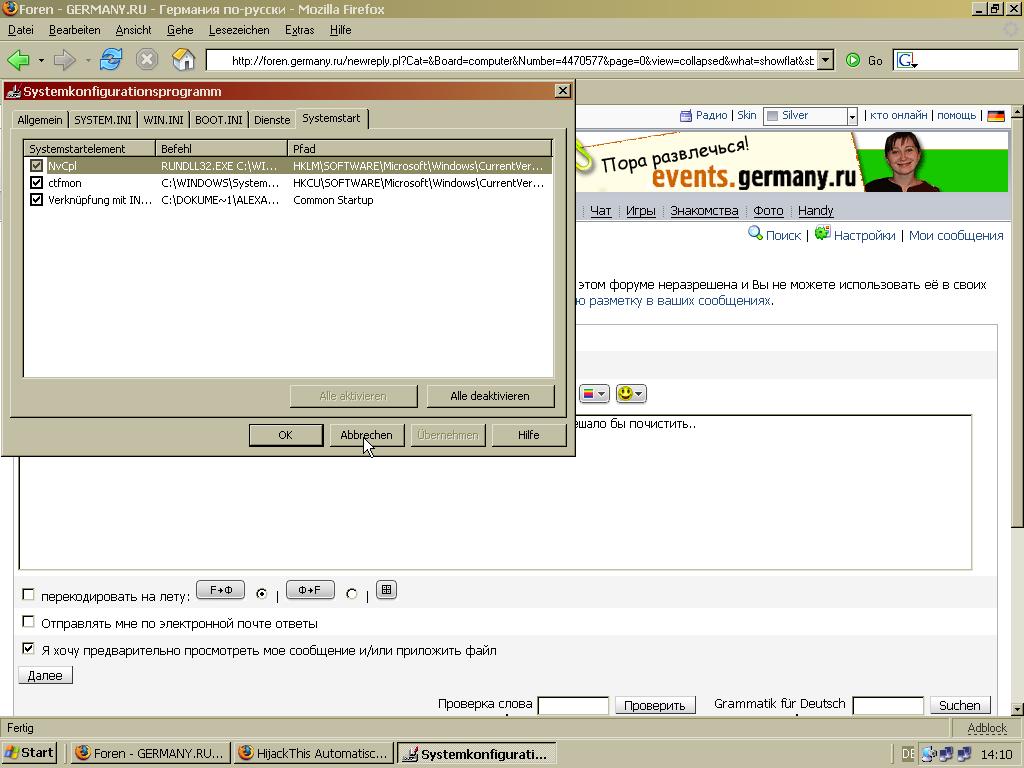Click the grey Forward arrow in Firefox
Viewport: 1024px width, 768px height.
point(65,61)
